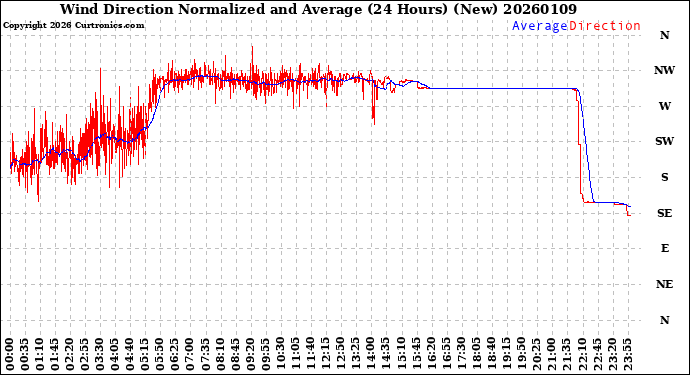Screen dimensions: 690x375
Task: Click the 00:35 time label
Action: click(x=25, y=355)
